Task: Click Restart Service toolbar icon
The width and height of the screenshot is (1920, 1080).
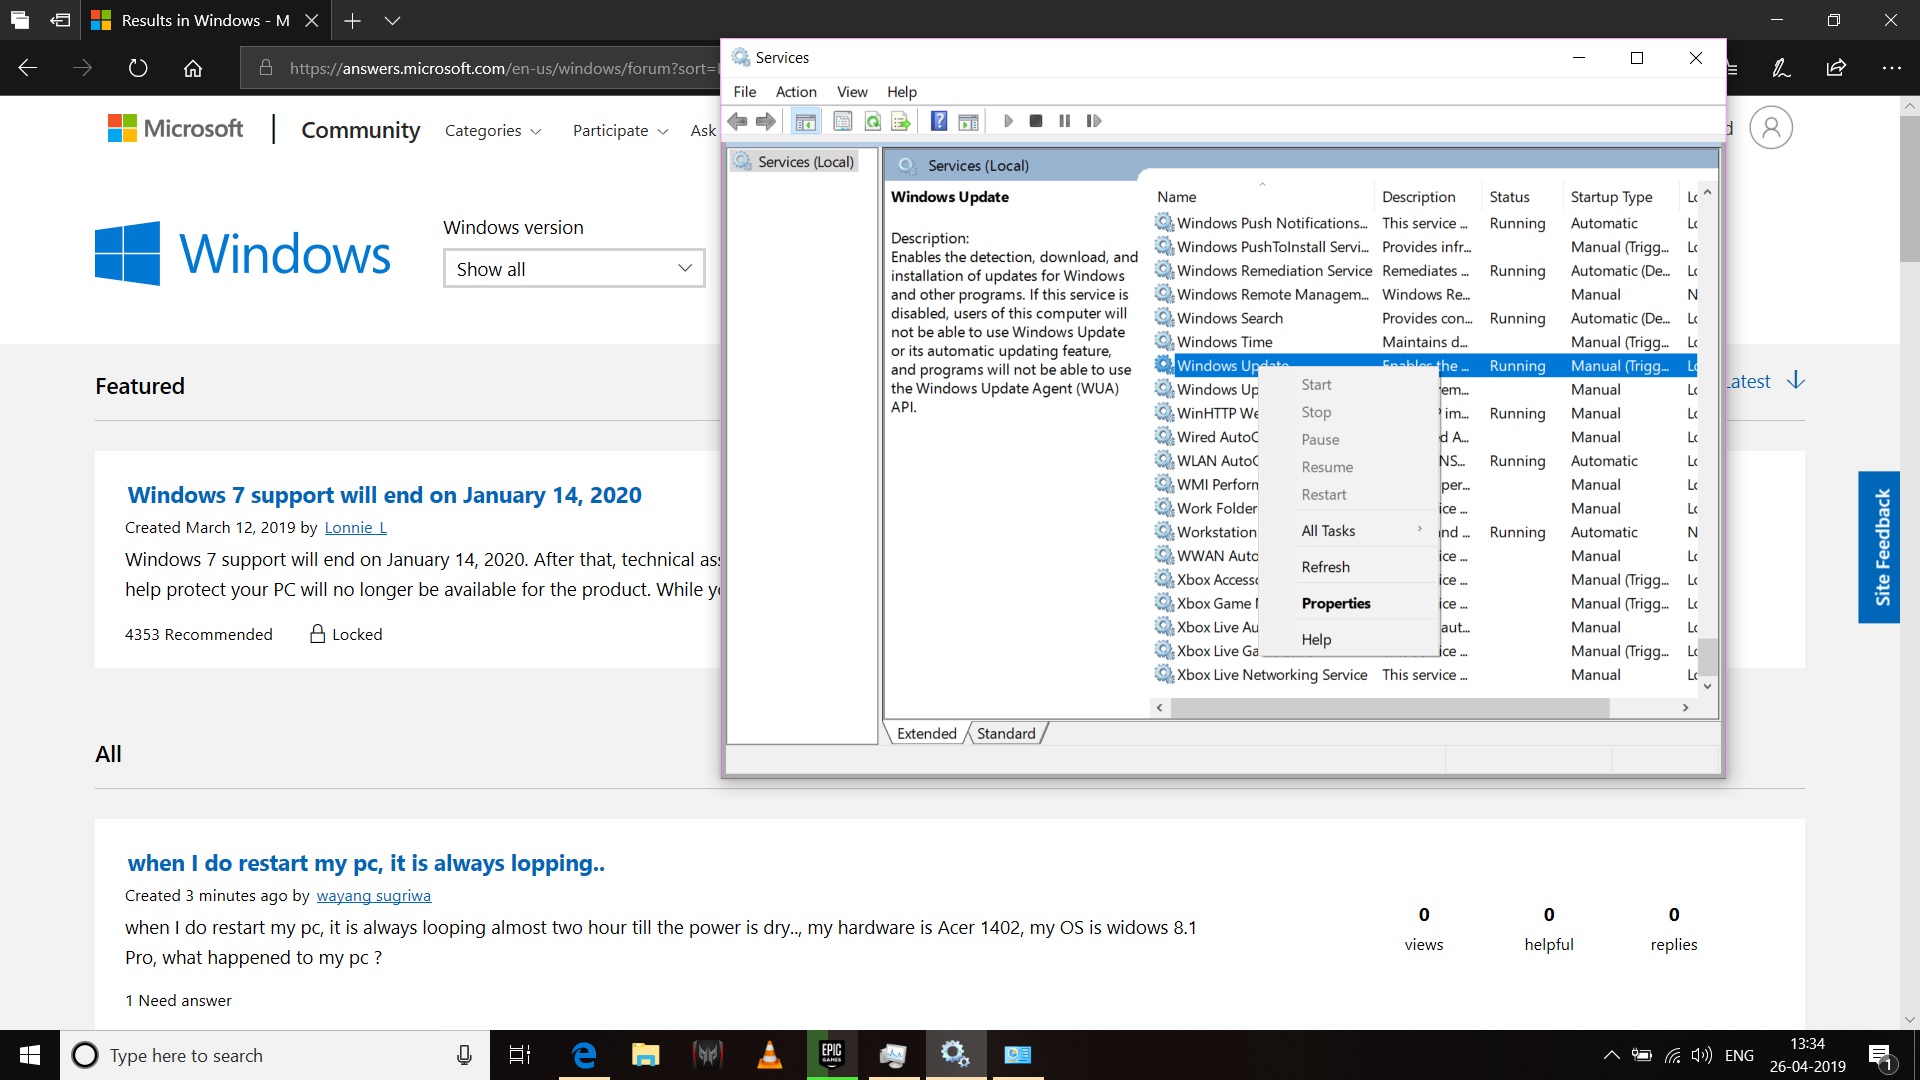Action: pos(1094,121)
